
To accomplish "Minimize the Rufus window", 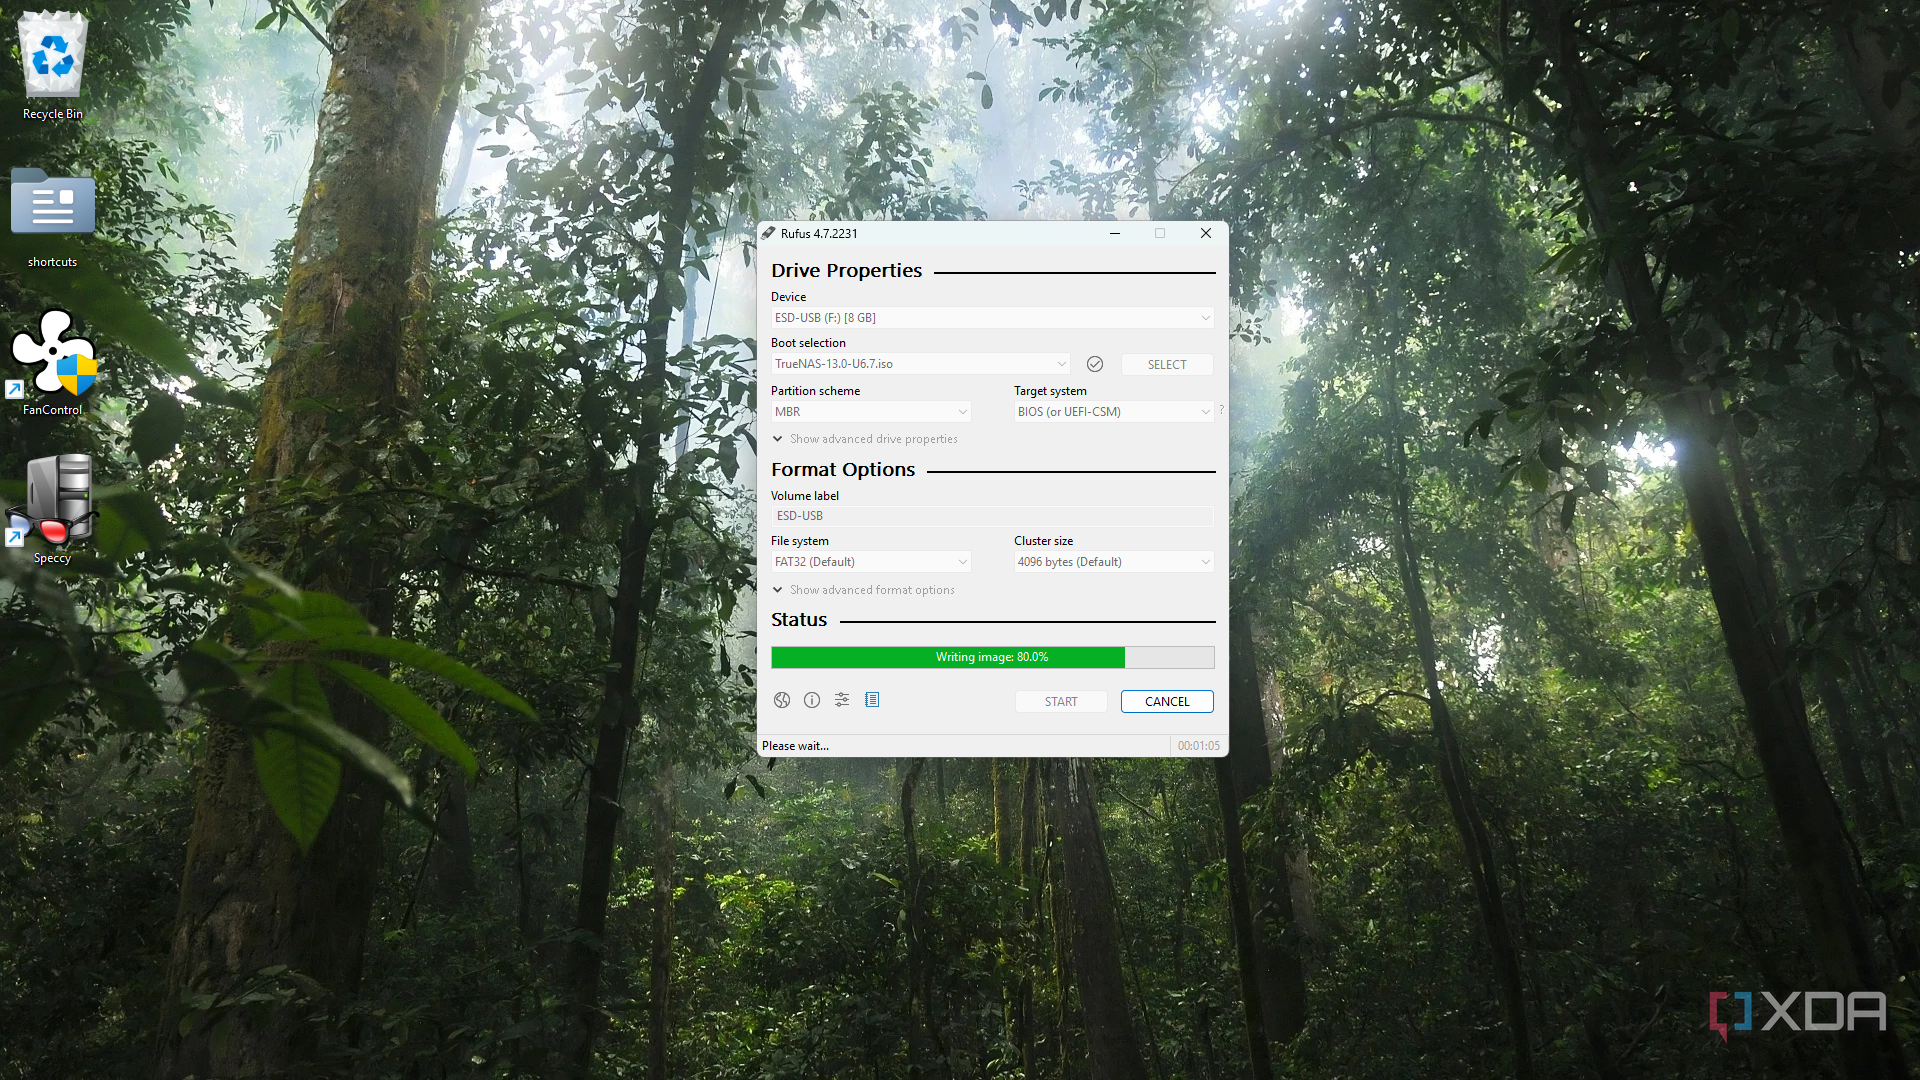I will pyautogui.click(x=1114, y=233).
